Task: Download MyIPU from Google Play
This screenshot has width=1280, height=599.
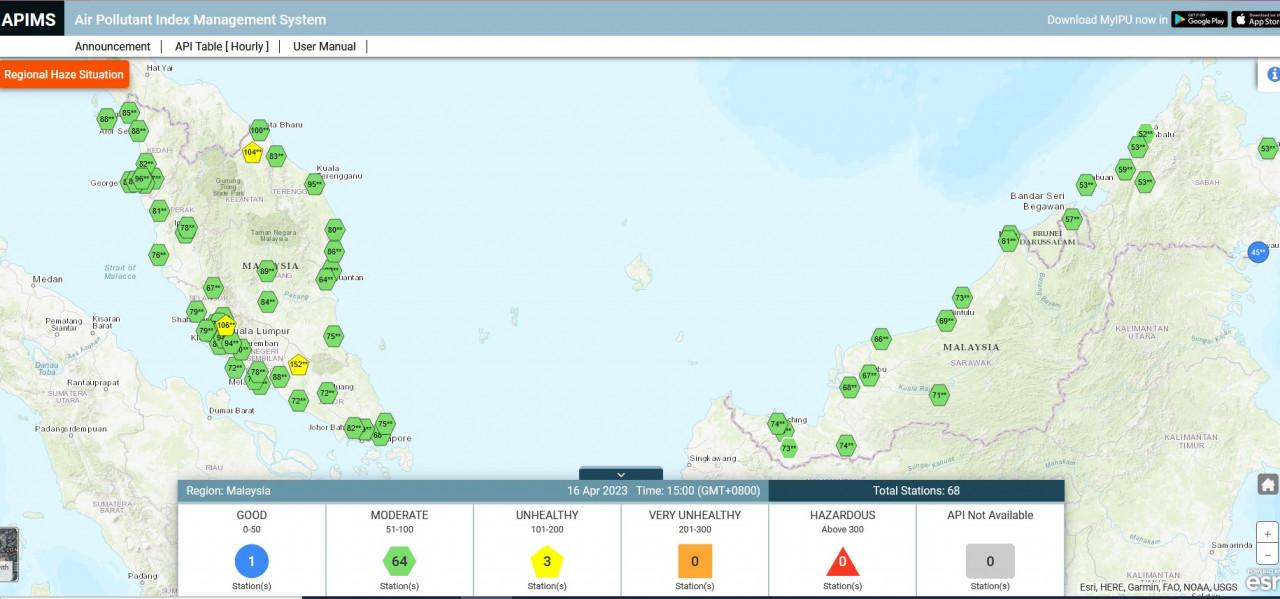Action: (1199, 19)
